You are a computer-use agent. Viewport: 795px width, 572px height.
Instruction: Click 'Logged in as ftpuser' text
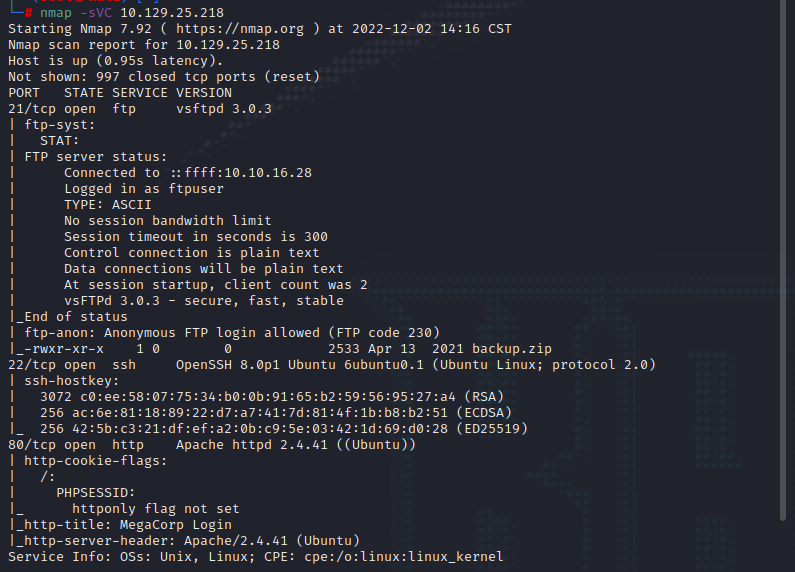coord(144,189)
